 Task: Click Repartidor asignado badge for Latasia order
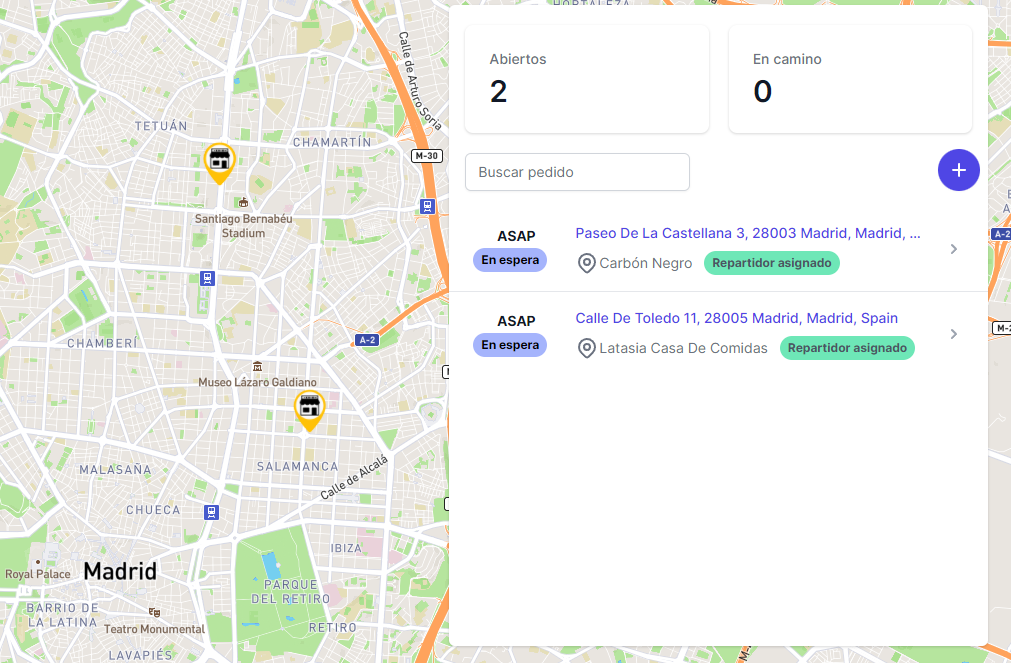pyautogui.click(x=846, y=348)
